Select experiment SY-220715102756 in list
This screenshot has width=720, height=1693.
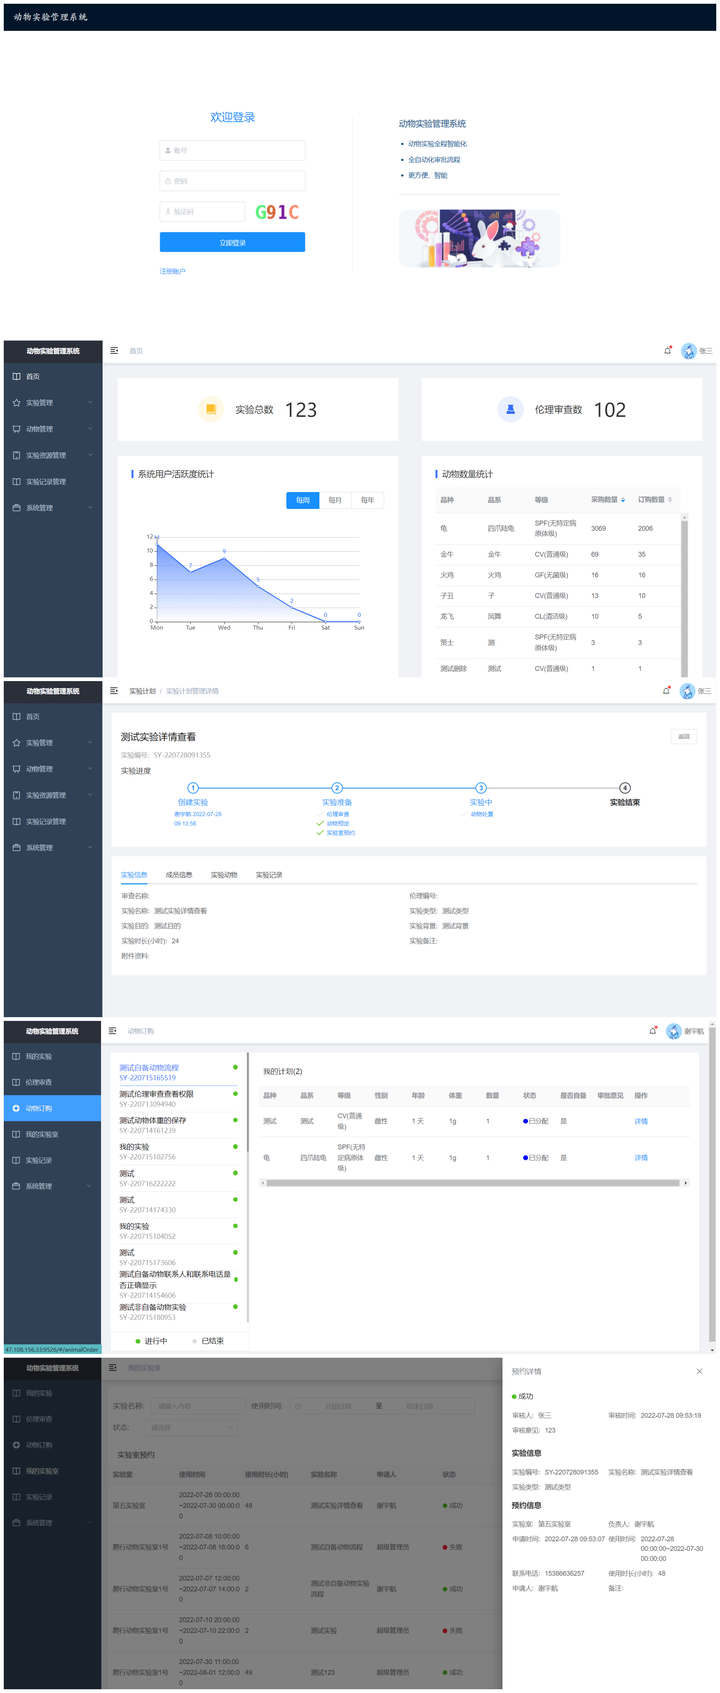pyautogui.click(x=178, y=1152)
